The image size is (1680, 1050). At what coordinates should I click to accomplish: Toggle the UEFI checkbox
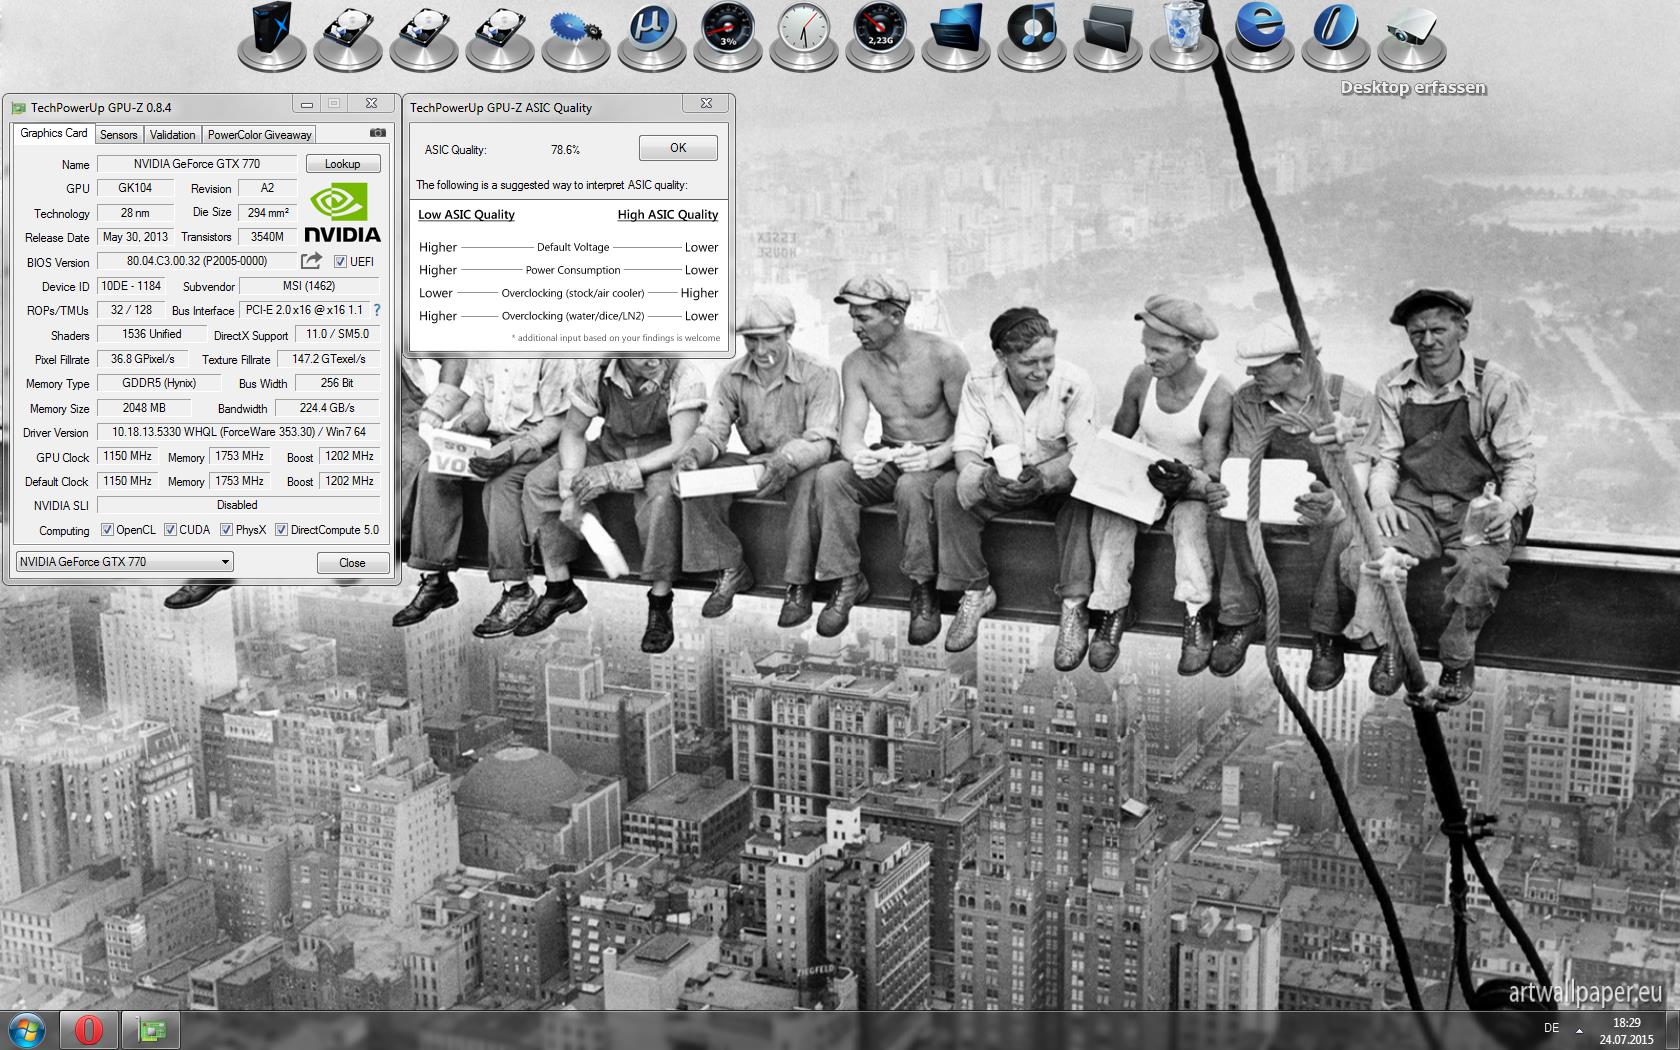[340, 262]
